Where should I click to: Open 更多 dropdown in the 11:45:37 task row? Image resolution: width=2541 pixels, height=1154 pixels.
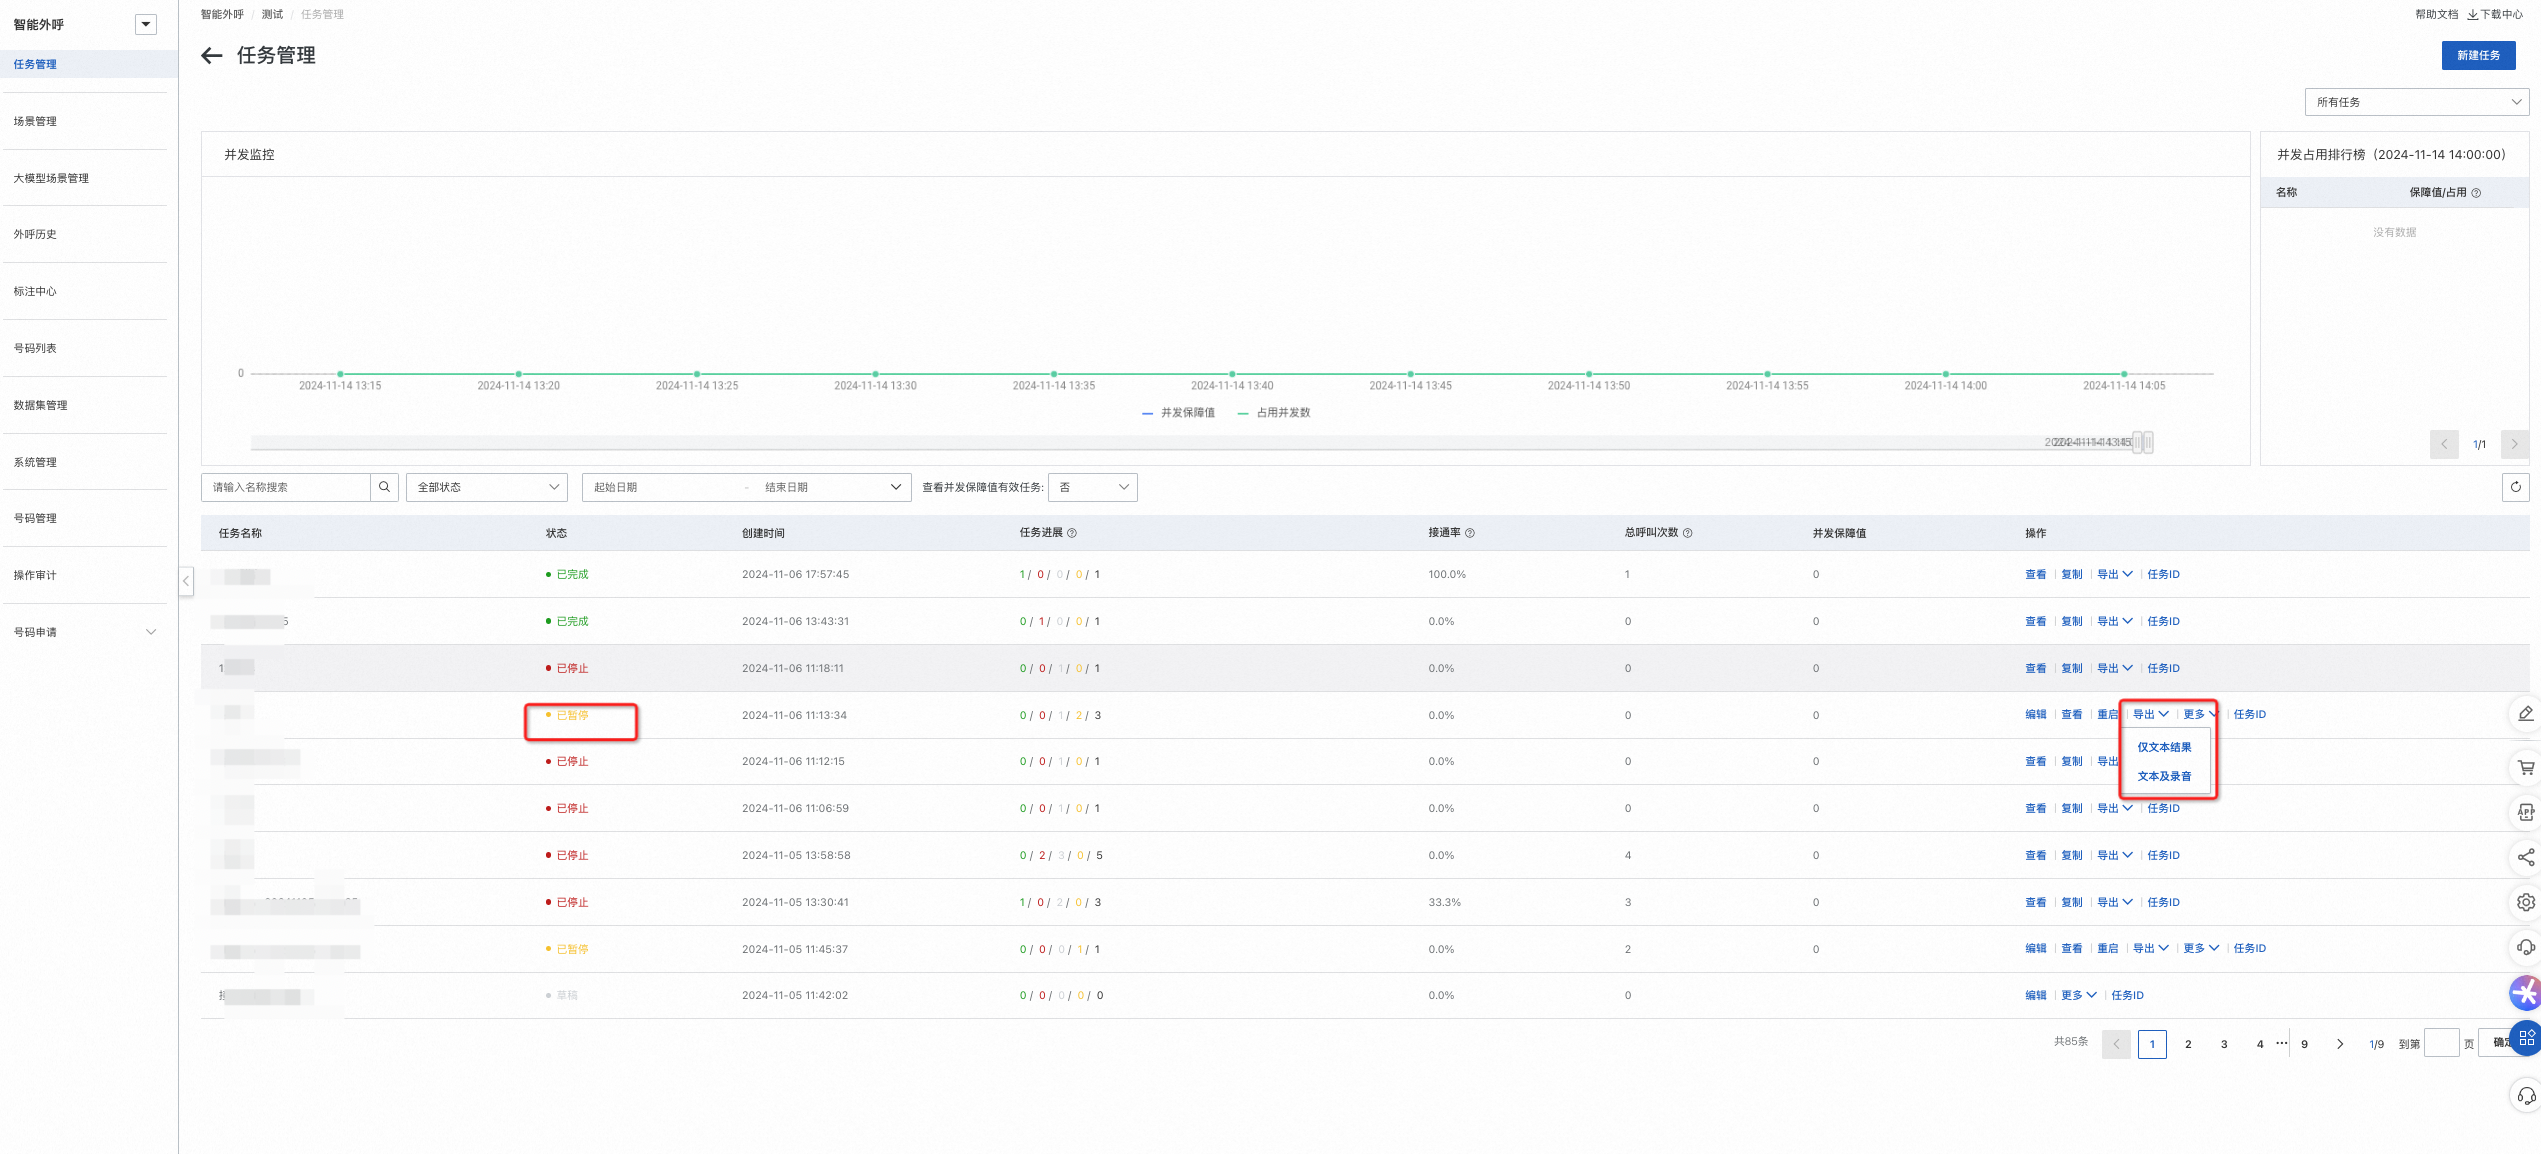(x=2200, y=949)
